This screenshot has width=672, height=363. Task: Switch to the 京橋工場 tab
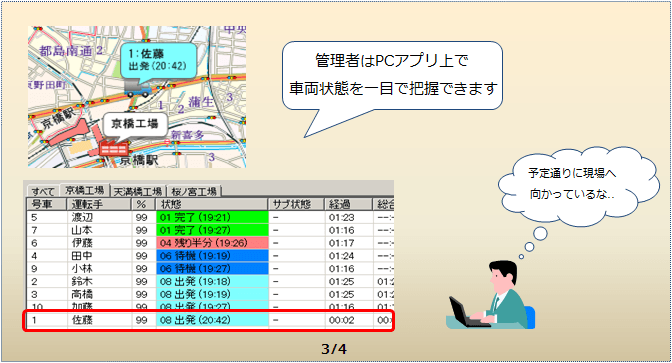point(85,190)
